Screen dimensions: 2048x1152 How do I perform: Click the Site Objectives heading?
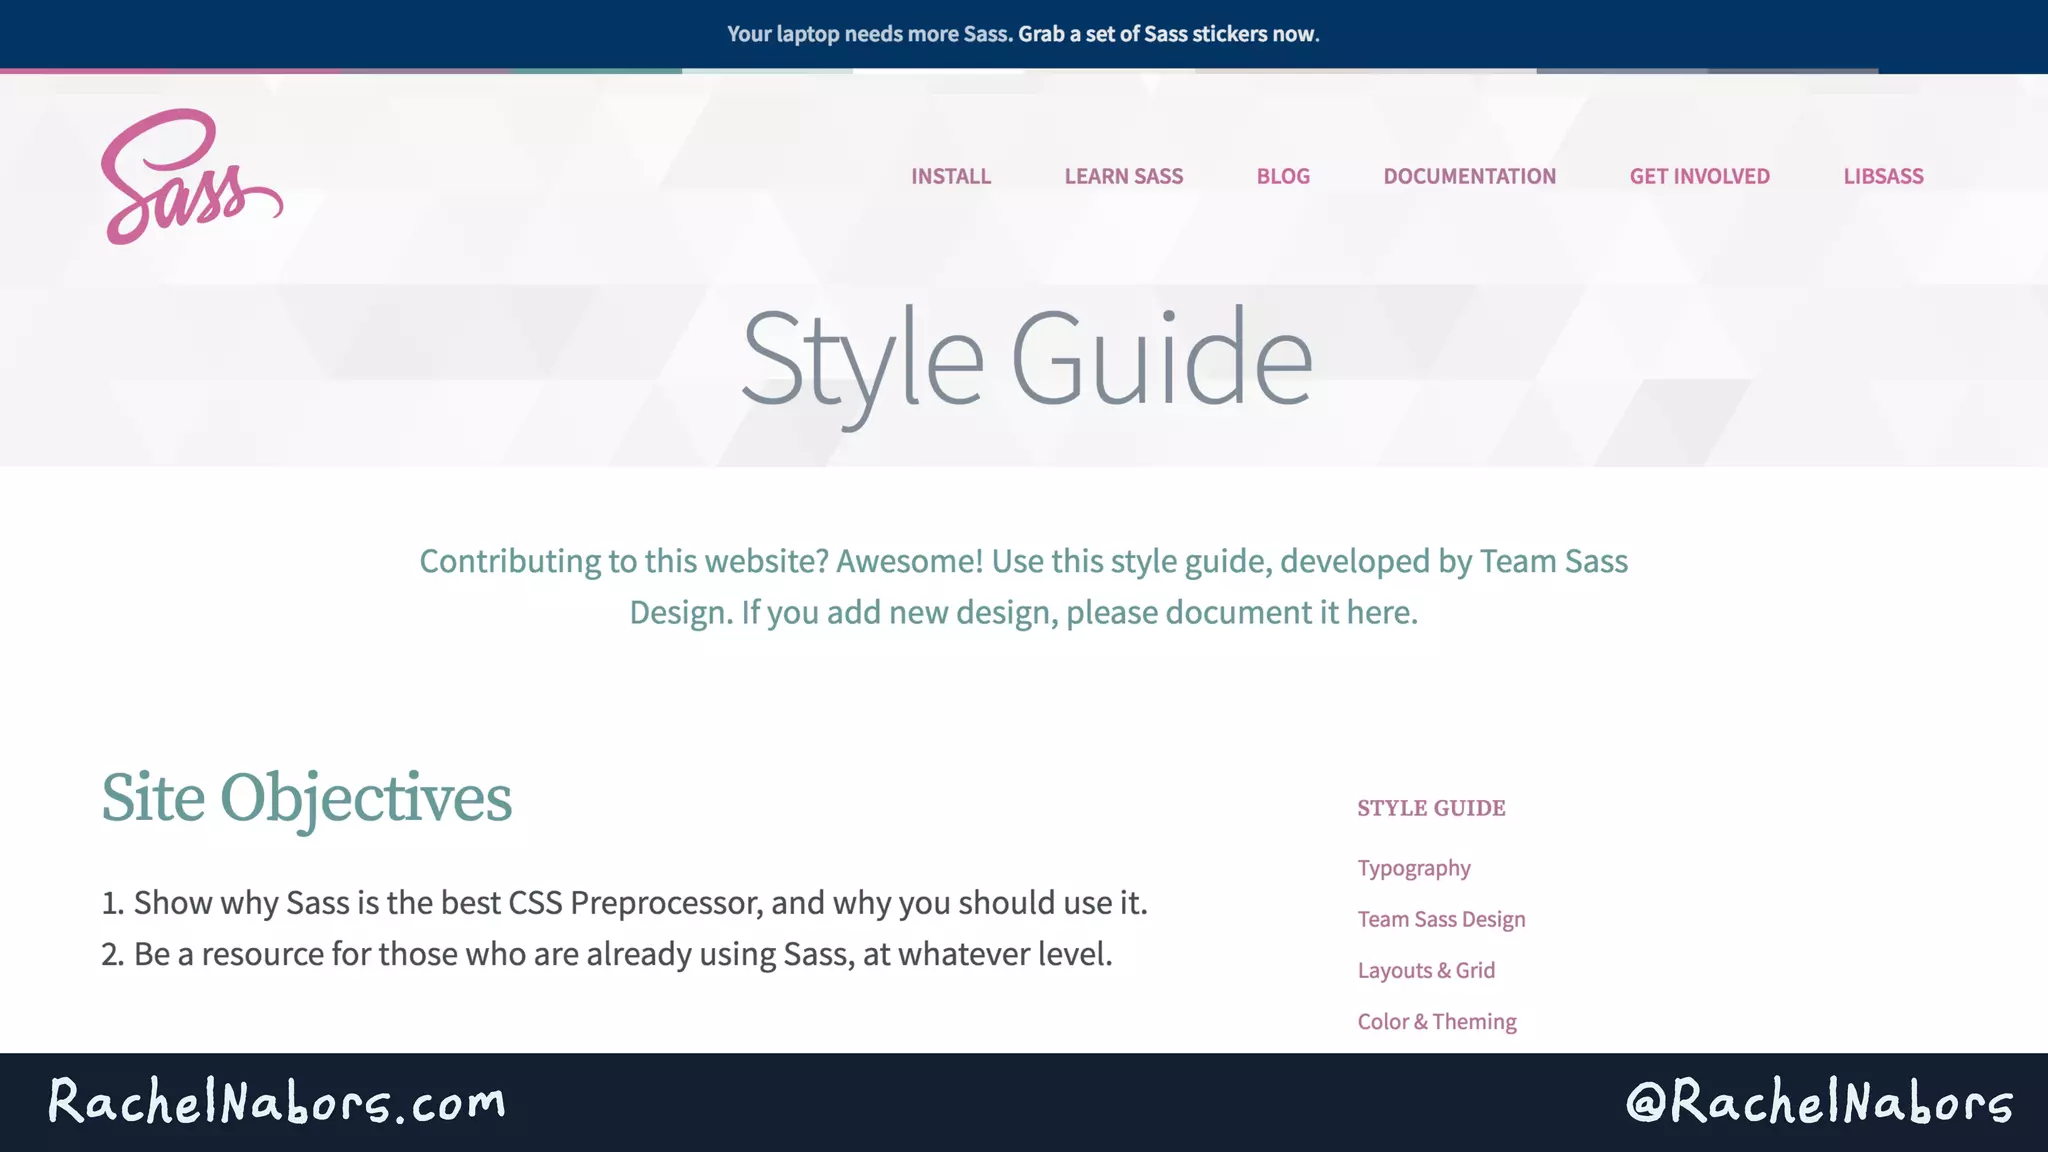coord(306,798)
